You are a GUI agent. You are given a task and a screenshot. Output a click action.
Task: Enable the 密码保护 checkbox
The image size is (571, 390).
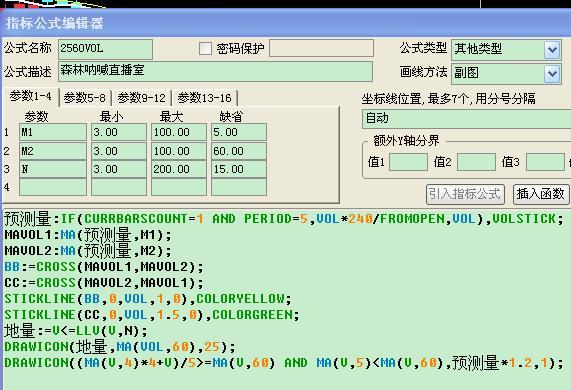pyautogui.click(x=205, y=48)
